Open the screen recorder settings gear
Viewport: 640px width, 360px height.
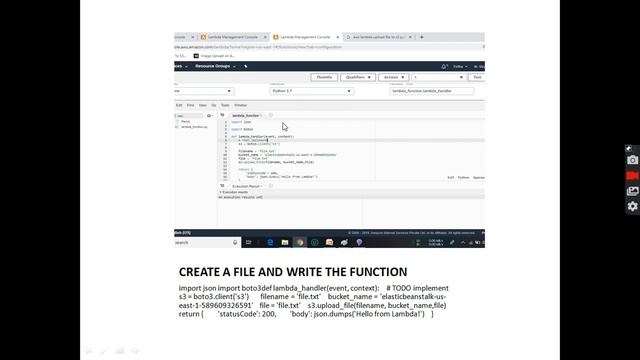[x=632, y=206]
